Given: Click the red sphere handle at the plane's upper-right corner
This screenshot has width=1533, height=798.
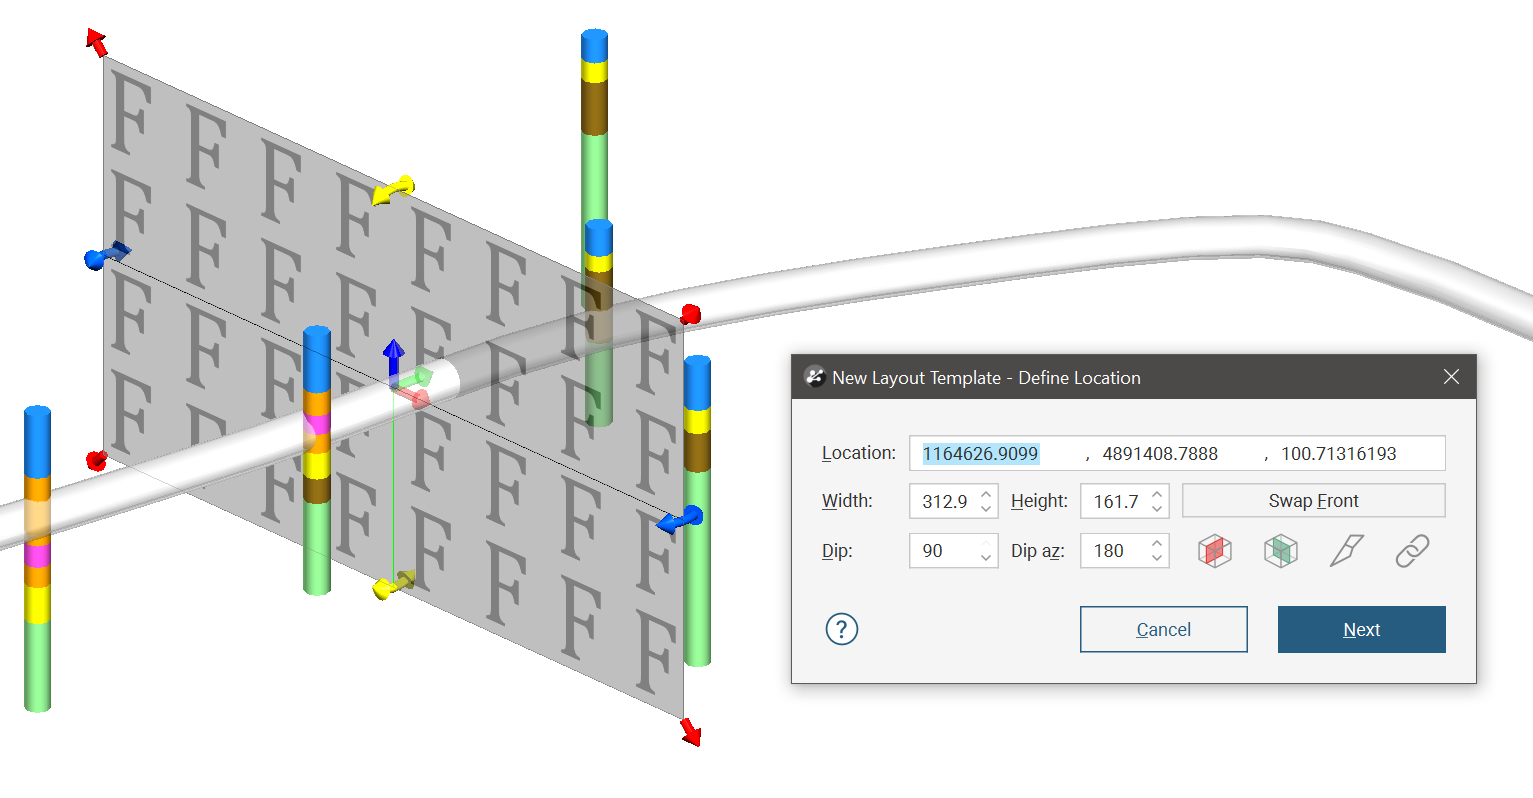Looking at the screenshot, I should (690, 315).
